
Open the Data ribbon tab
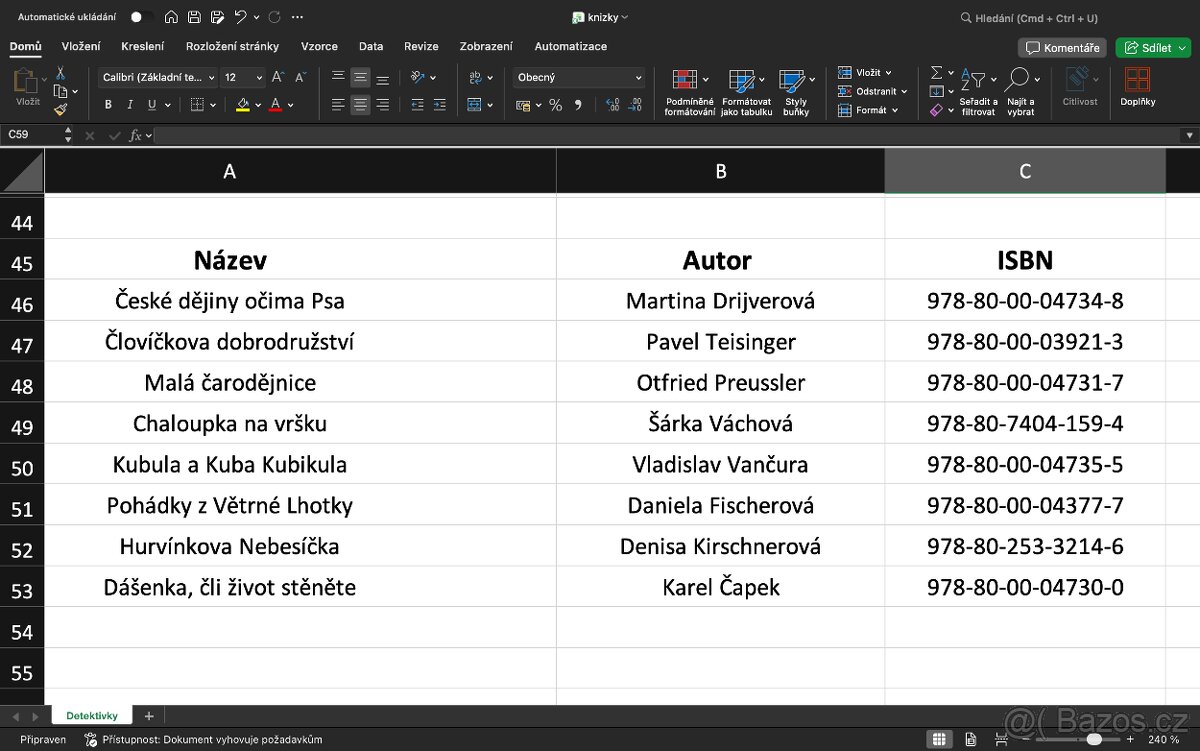[371, 46]
